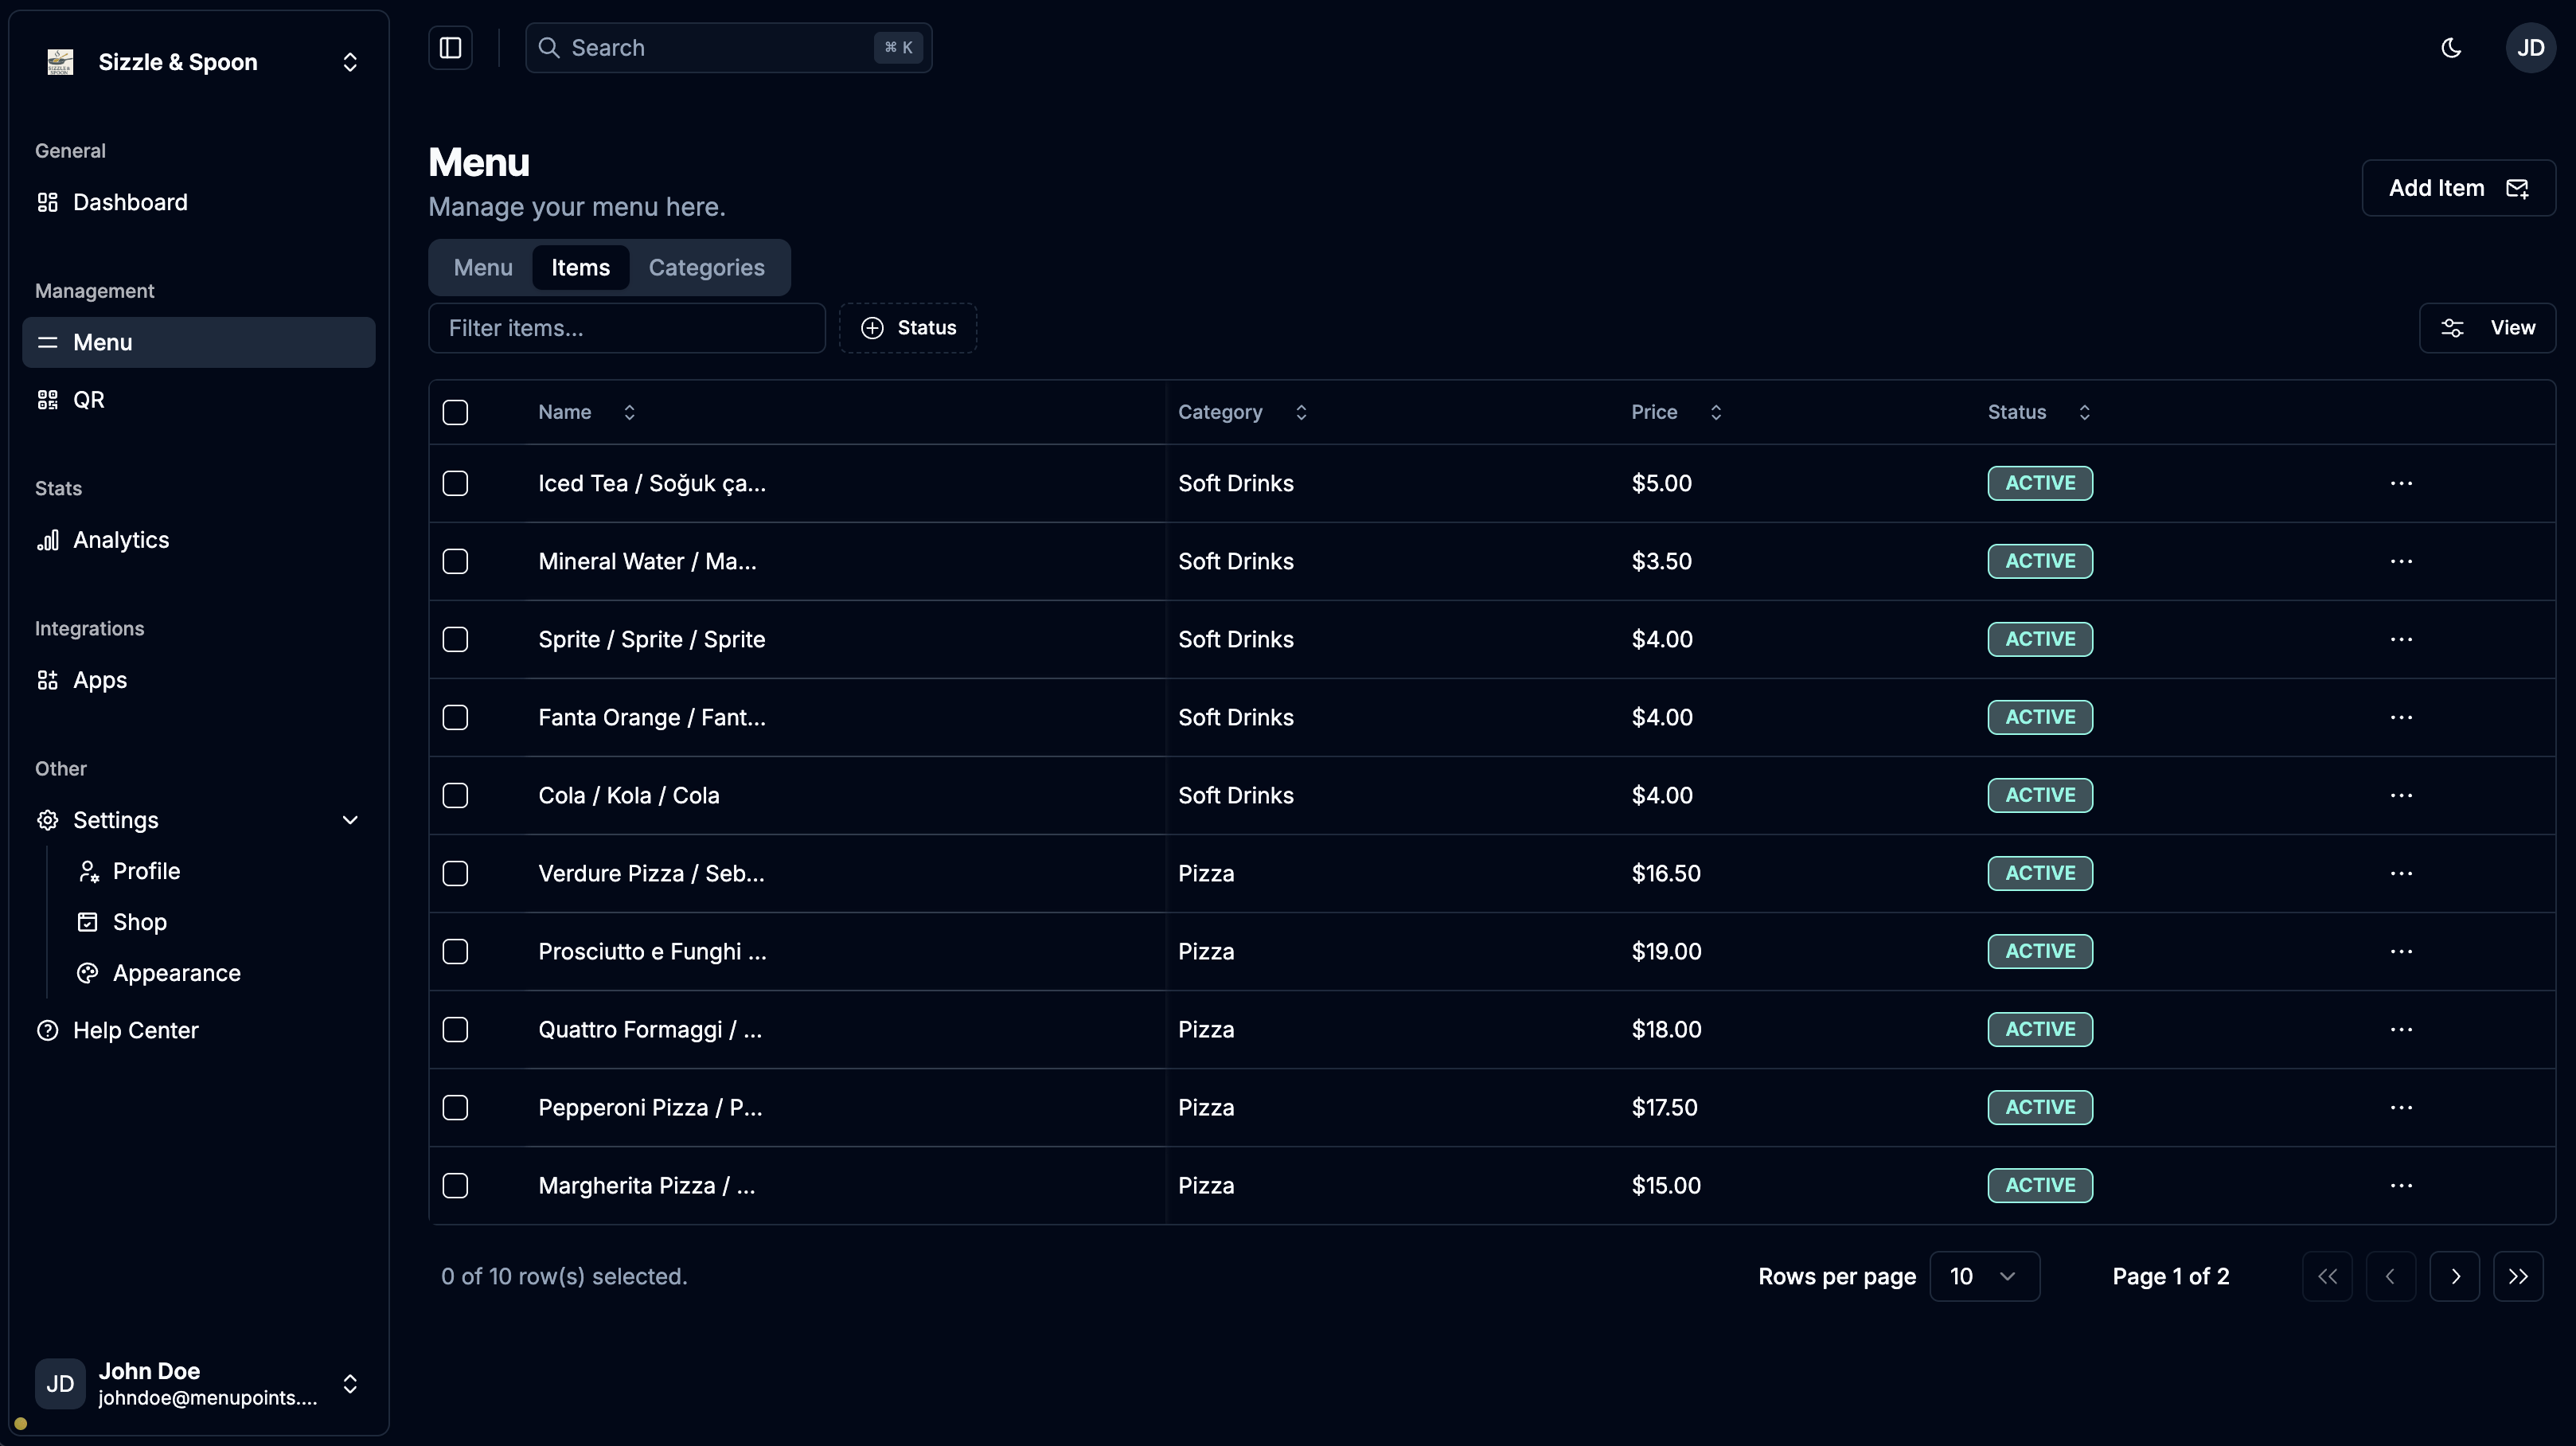Screen dimensions: 2576x1446
Task: Open Analytics from the sidebar
Action: pos(120,540)
